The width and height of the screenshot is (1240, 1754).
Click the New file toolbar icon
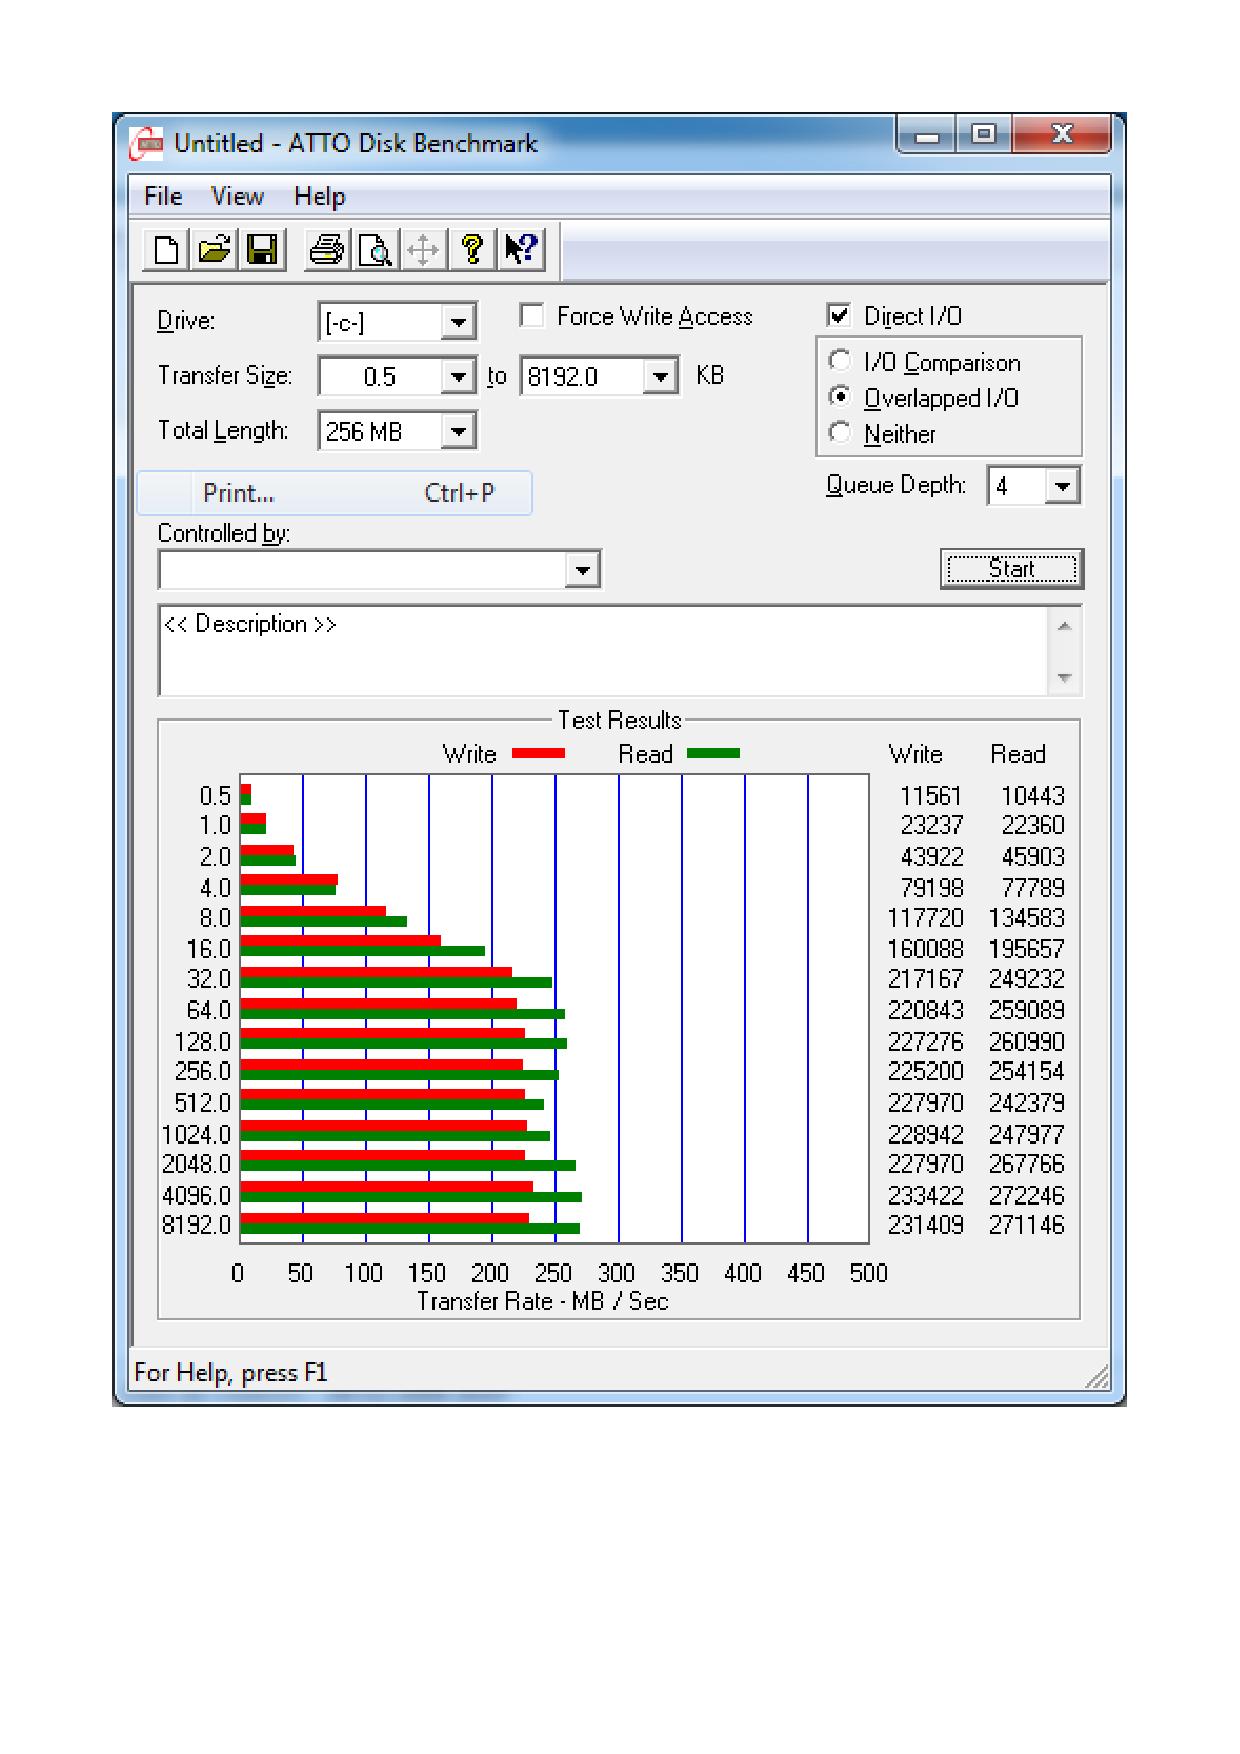(166, 249)
